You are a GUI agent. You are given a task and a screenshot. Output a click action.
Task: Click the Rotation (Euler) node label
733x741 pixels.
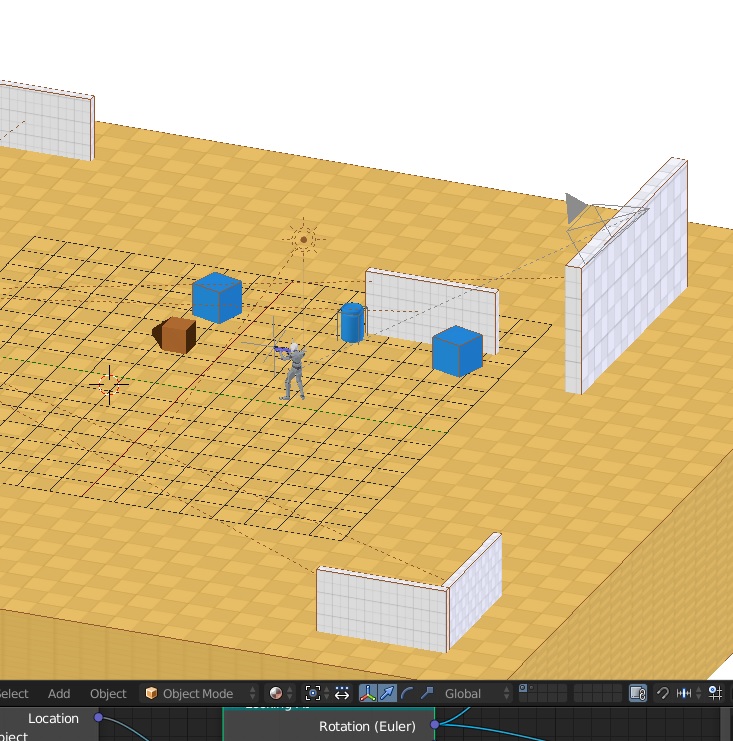[x=367, y=726]
